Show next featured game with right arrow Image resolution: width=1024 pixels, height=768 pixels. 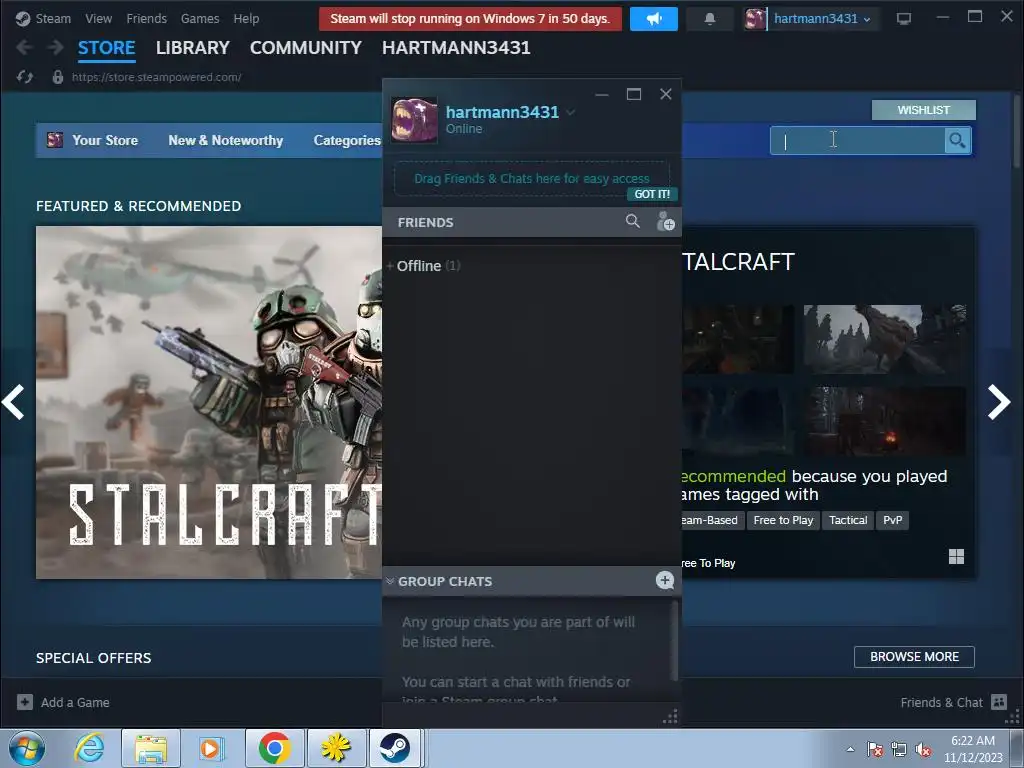999,402
